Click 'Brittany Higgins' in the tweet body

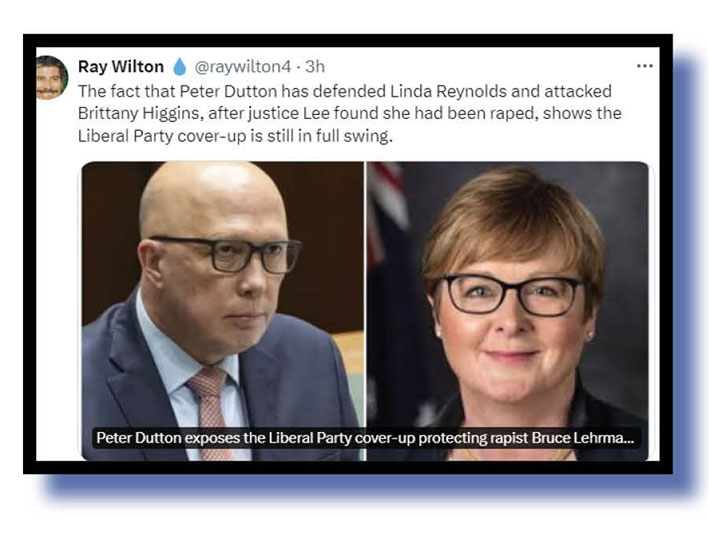coord(138,113)
